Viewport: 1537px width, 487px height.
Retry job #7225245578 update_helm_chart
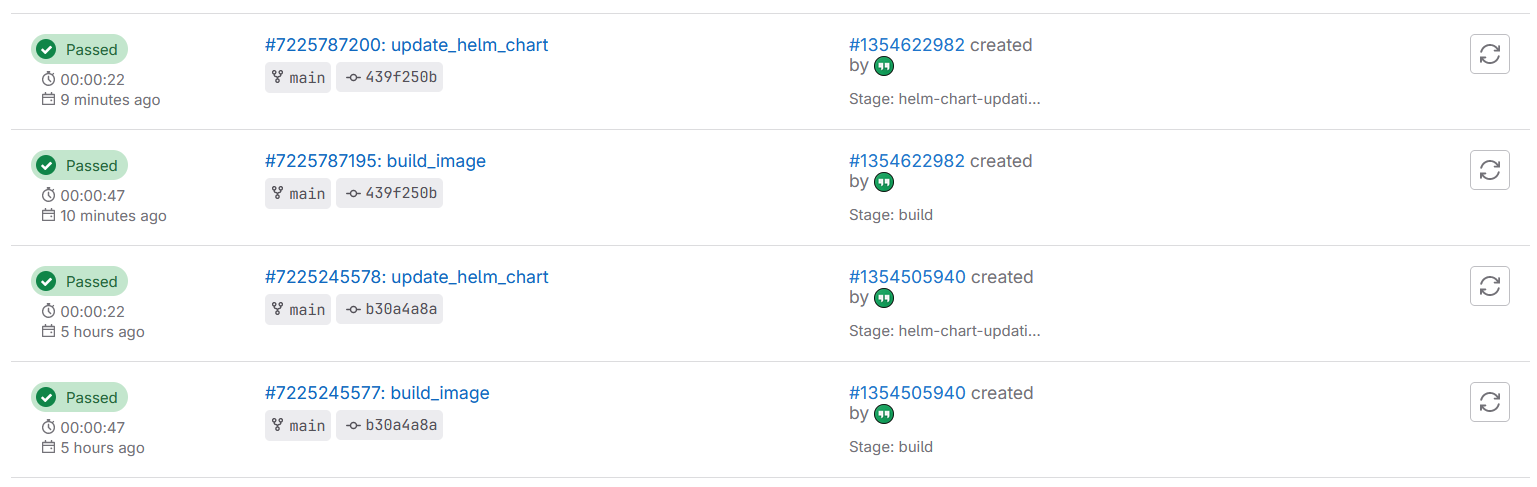coord(1489,286)
